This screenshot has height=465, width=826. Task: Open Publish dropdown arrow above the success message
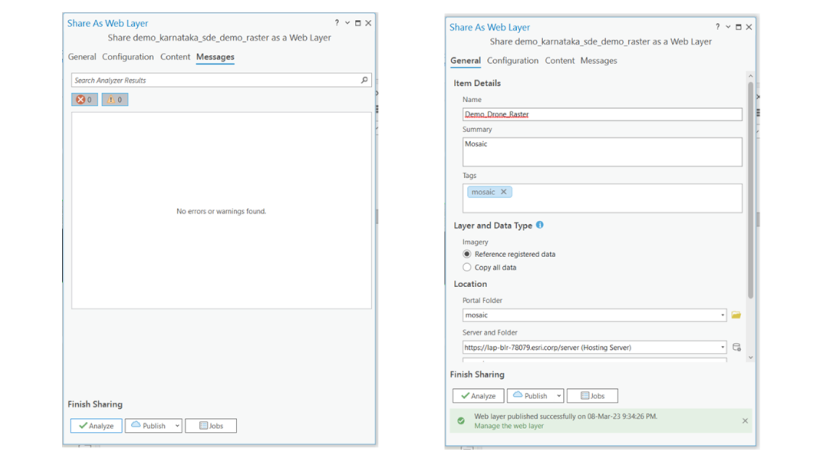[559, 396]
